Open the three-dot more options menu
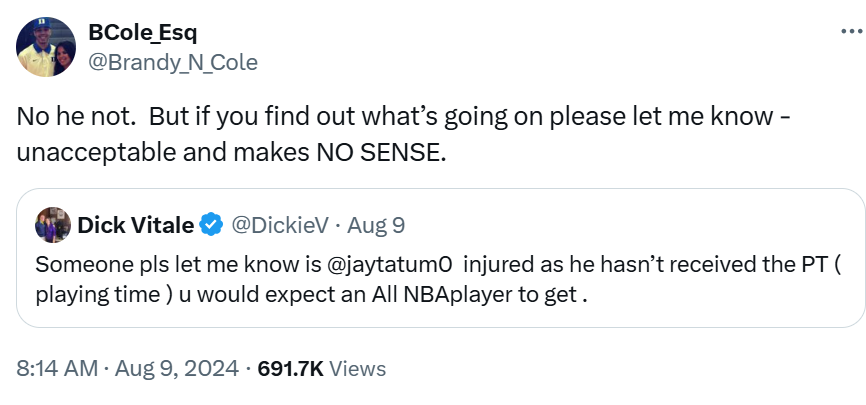 [x=840, y=30]
